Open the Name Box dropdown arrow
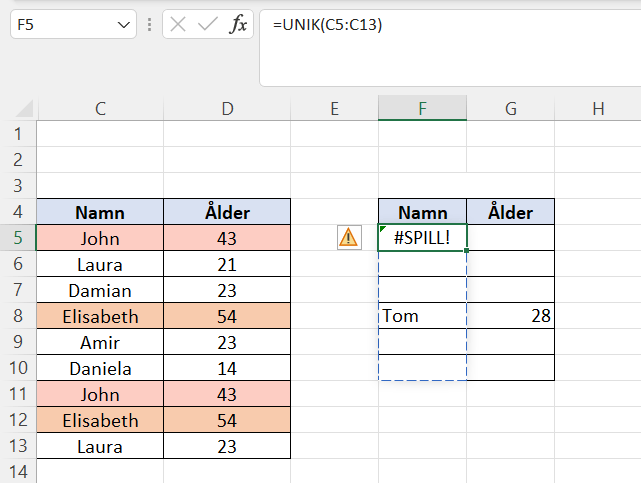Screen dimensions: 641x483 click(x=124, y=25)
